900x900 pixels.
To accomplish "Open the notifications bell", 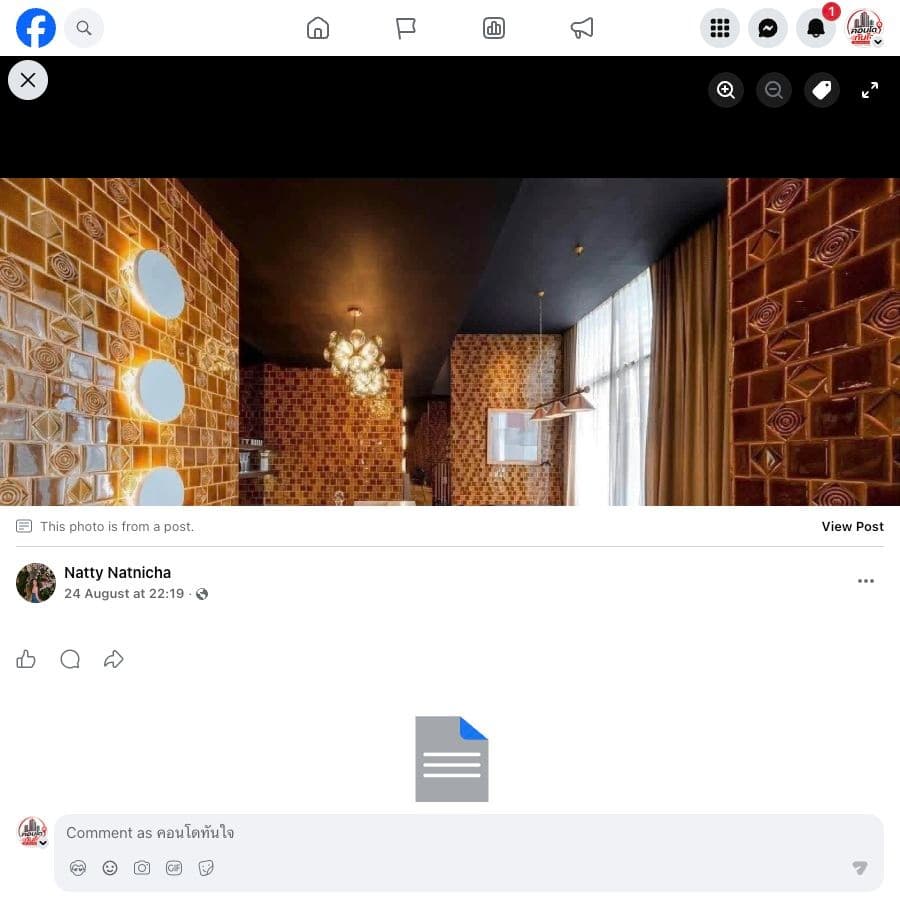I will tap(816, 28).
